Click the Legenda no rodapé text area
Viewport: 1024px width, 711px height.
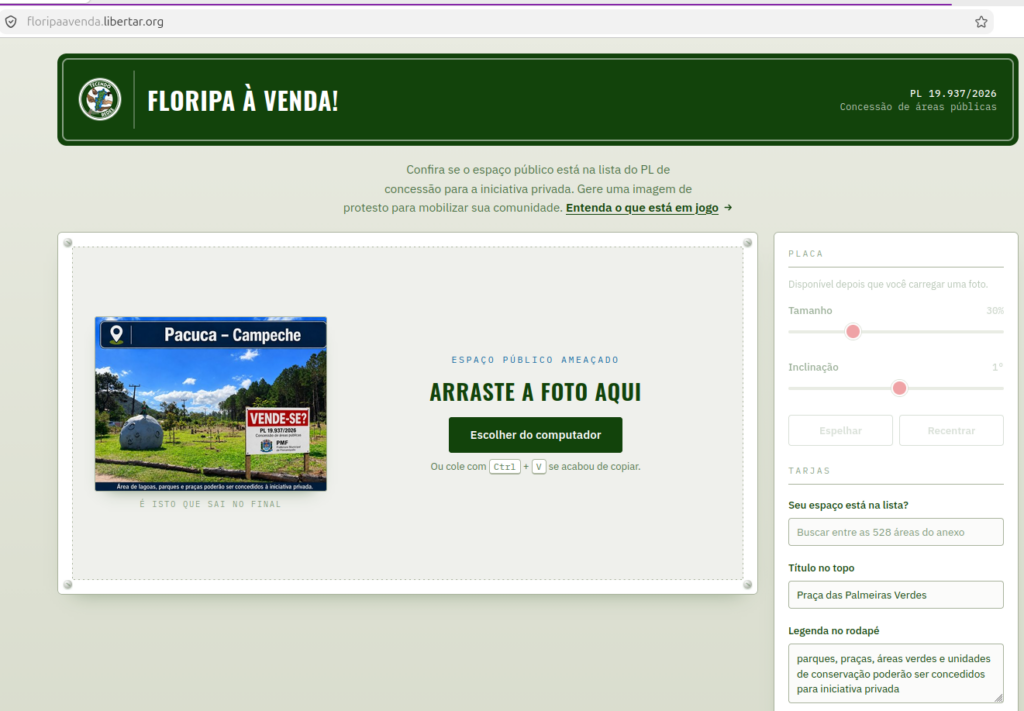click(896, 673)
